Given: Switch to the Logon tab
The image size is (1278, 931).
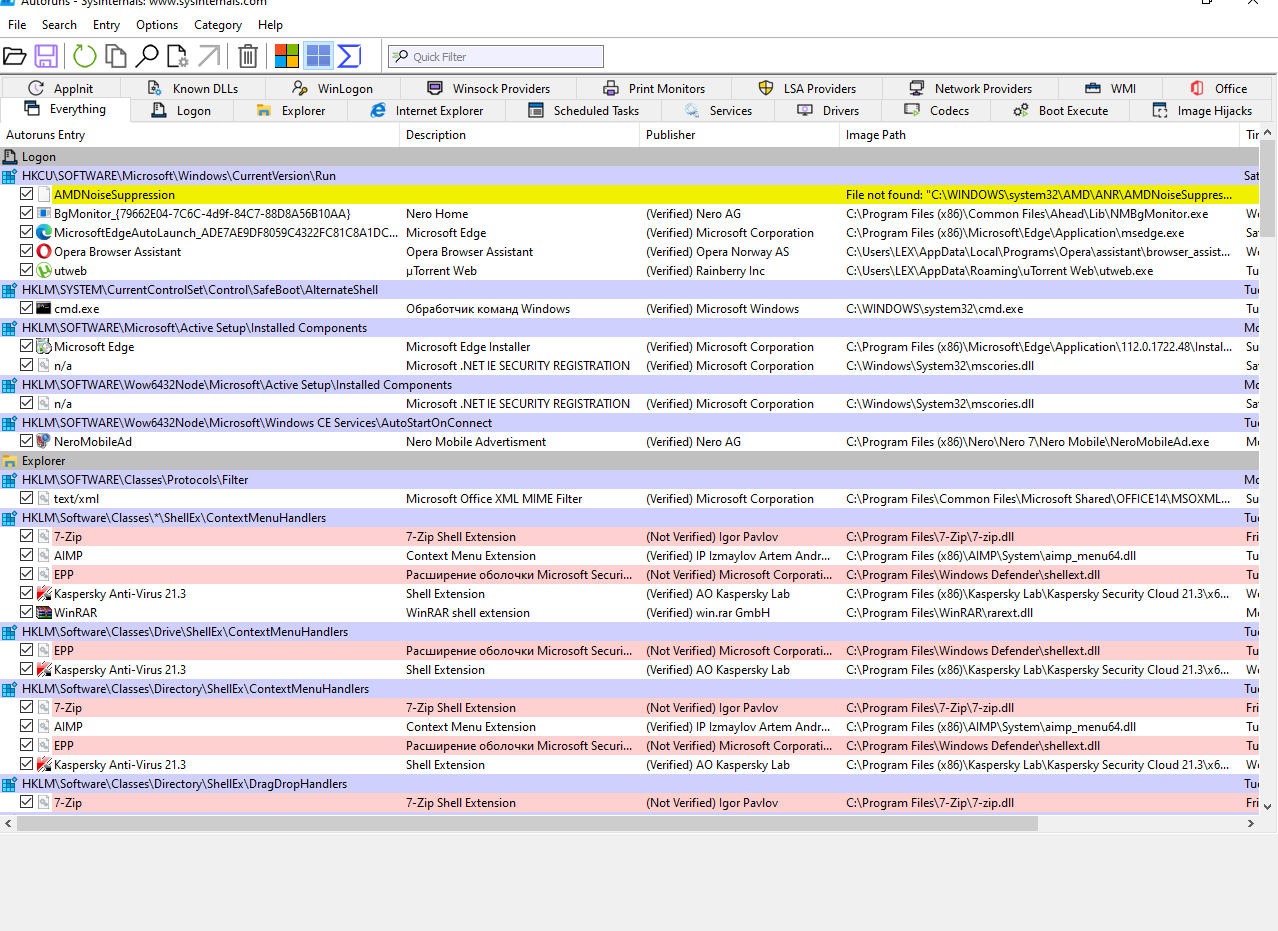Looking at the screenshot, I should 182,111.
